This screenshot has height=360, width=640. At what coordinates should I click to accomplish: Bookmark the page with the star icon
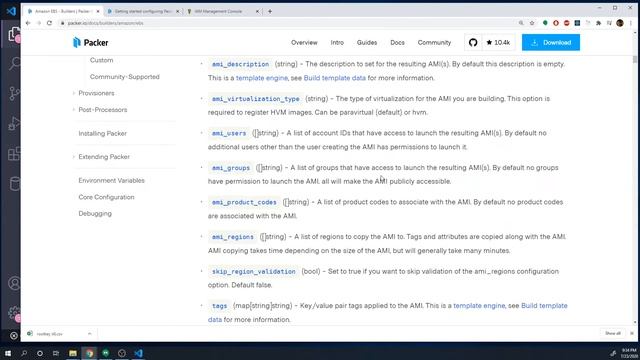(532, 23)
